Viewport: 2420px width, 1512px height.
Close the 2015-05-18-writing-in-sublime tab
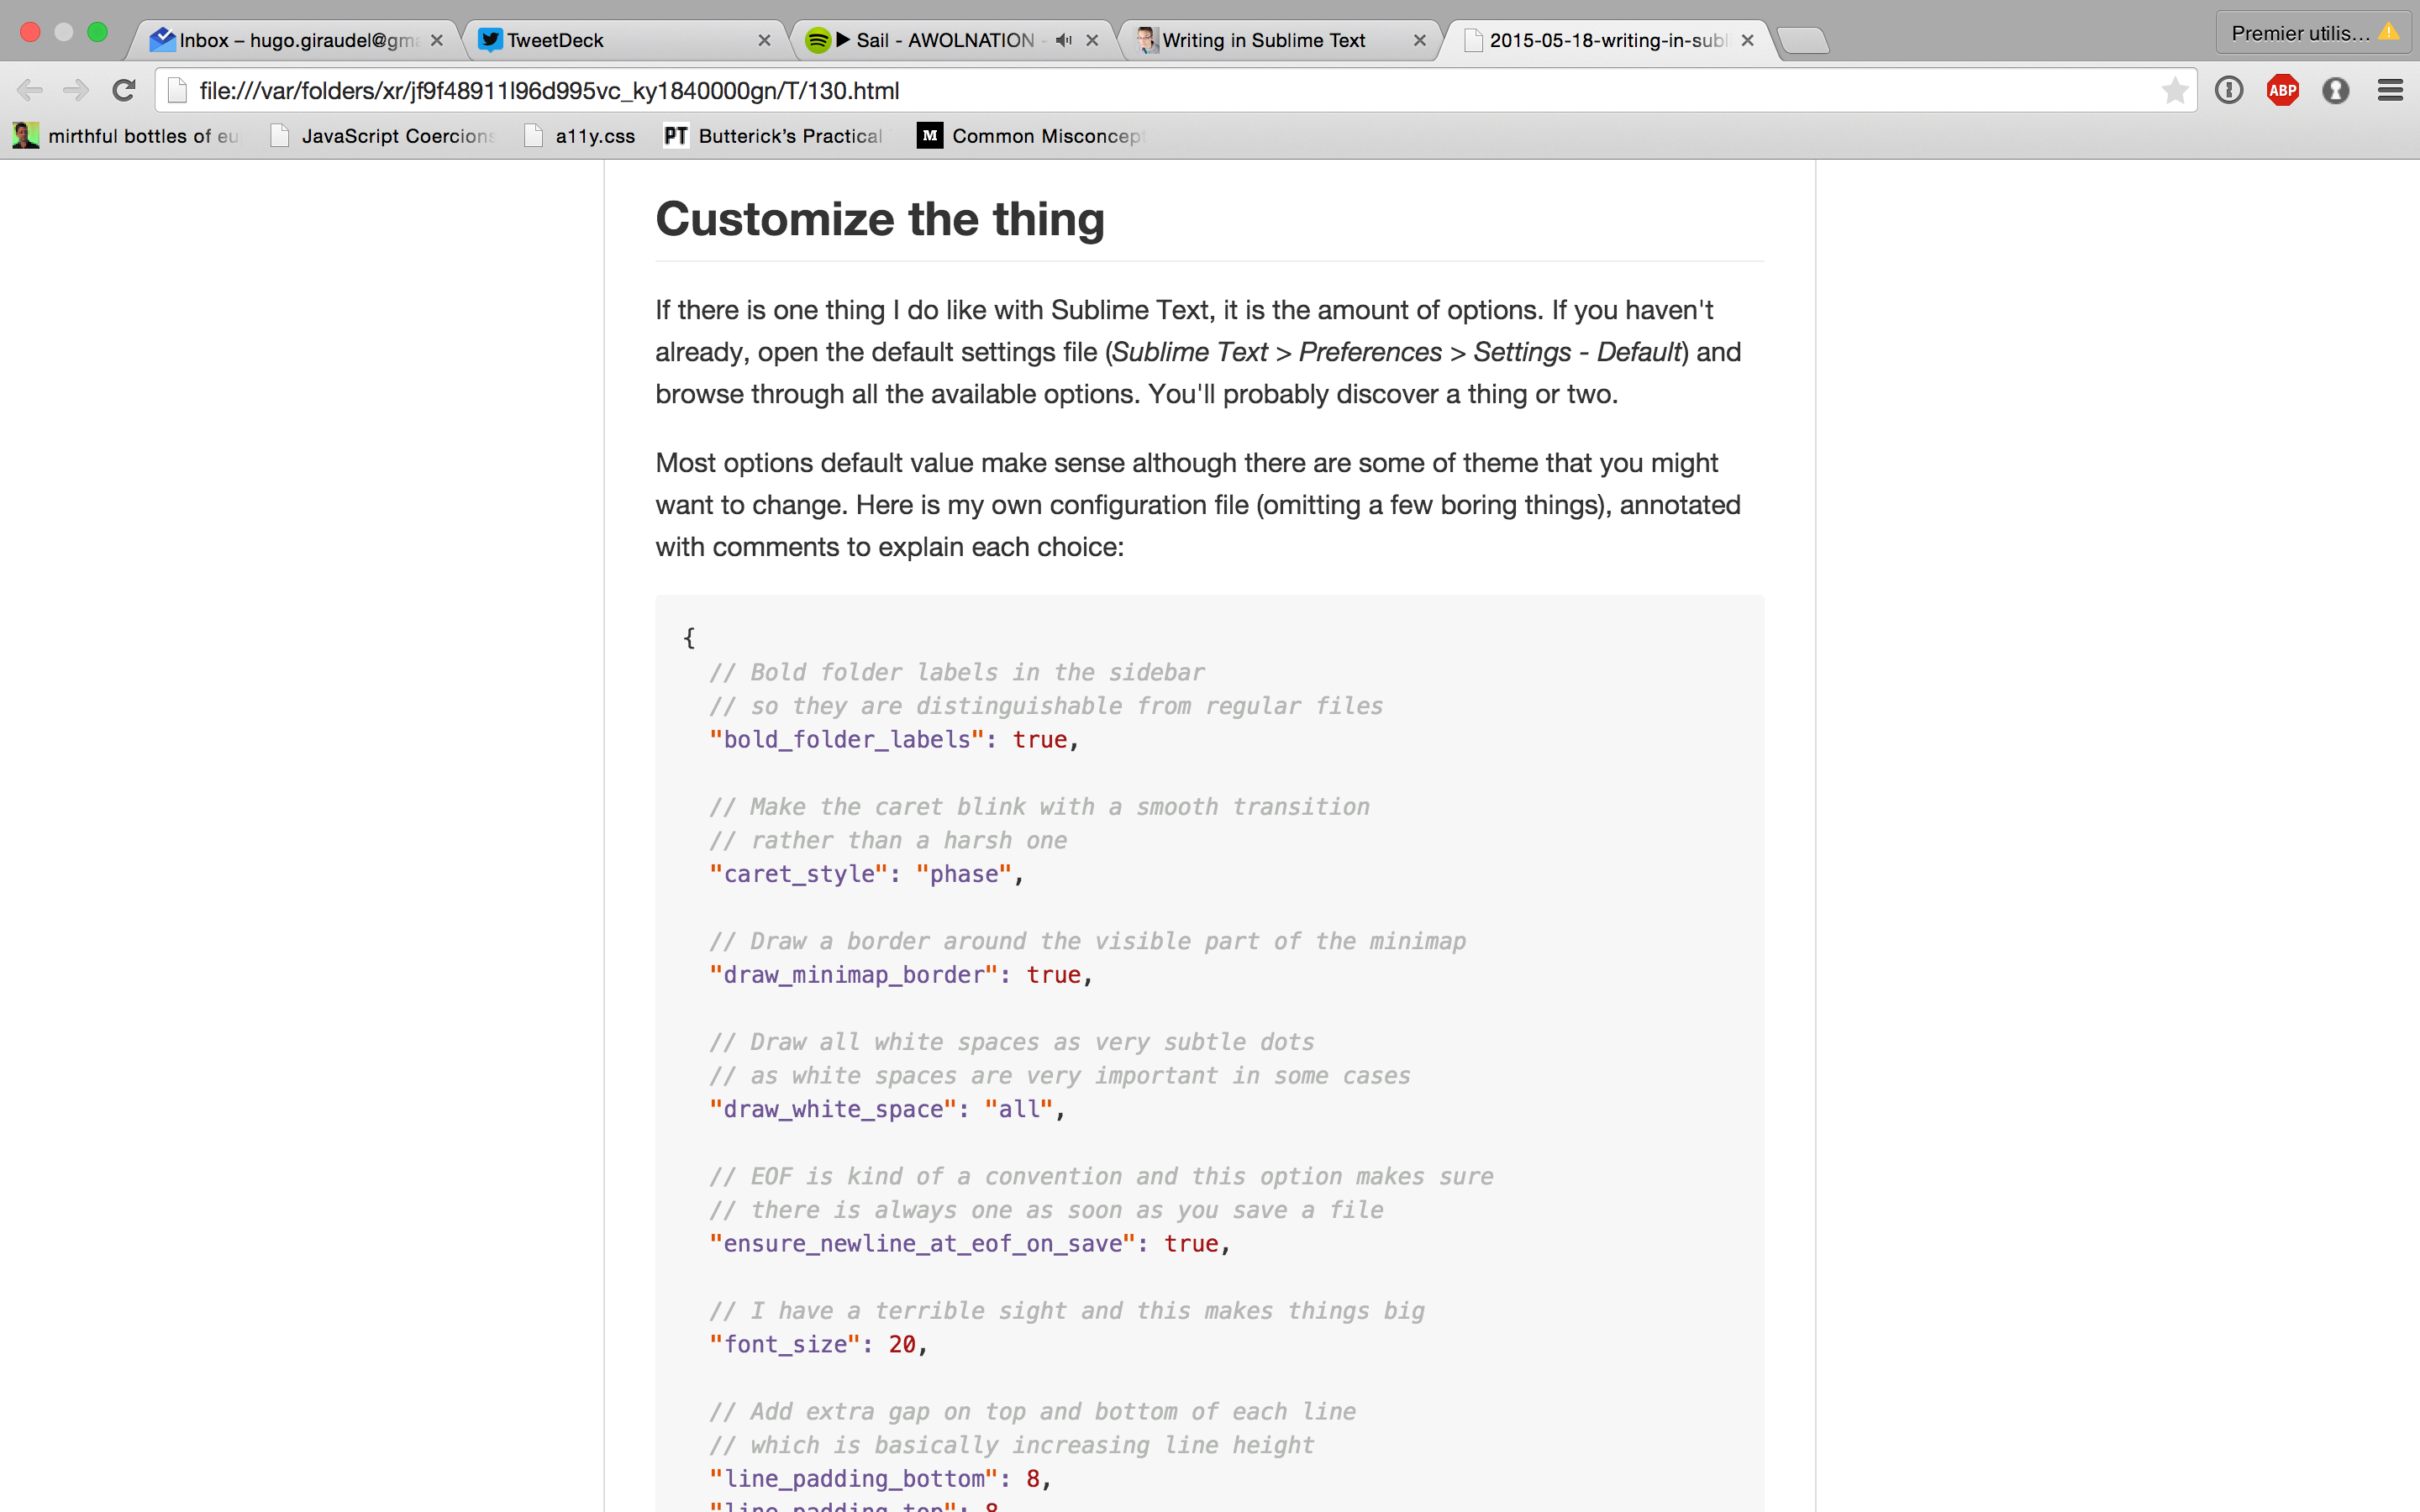point(1747,40)
